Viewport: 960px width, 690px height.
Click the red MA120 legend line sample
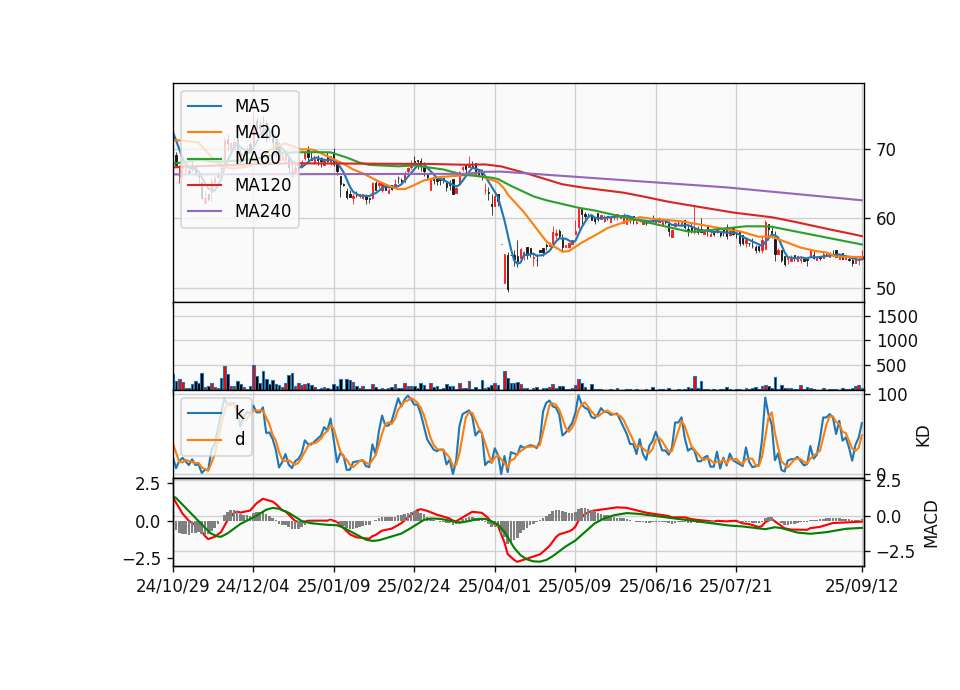(x=204, y=185)
